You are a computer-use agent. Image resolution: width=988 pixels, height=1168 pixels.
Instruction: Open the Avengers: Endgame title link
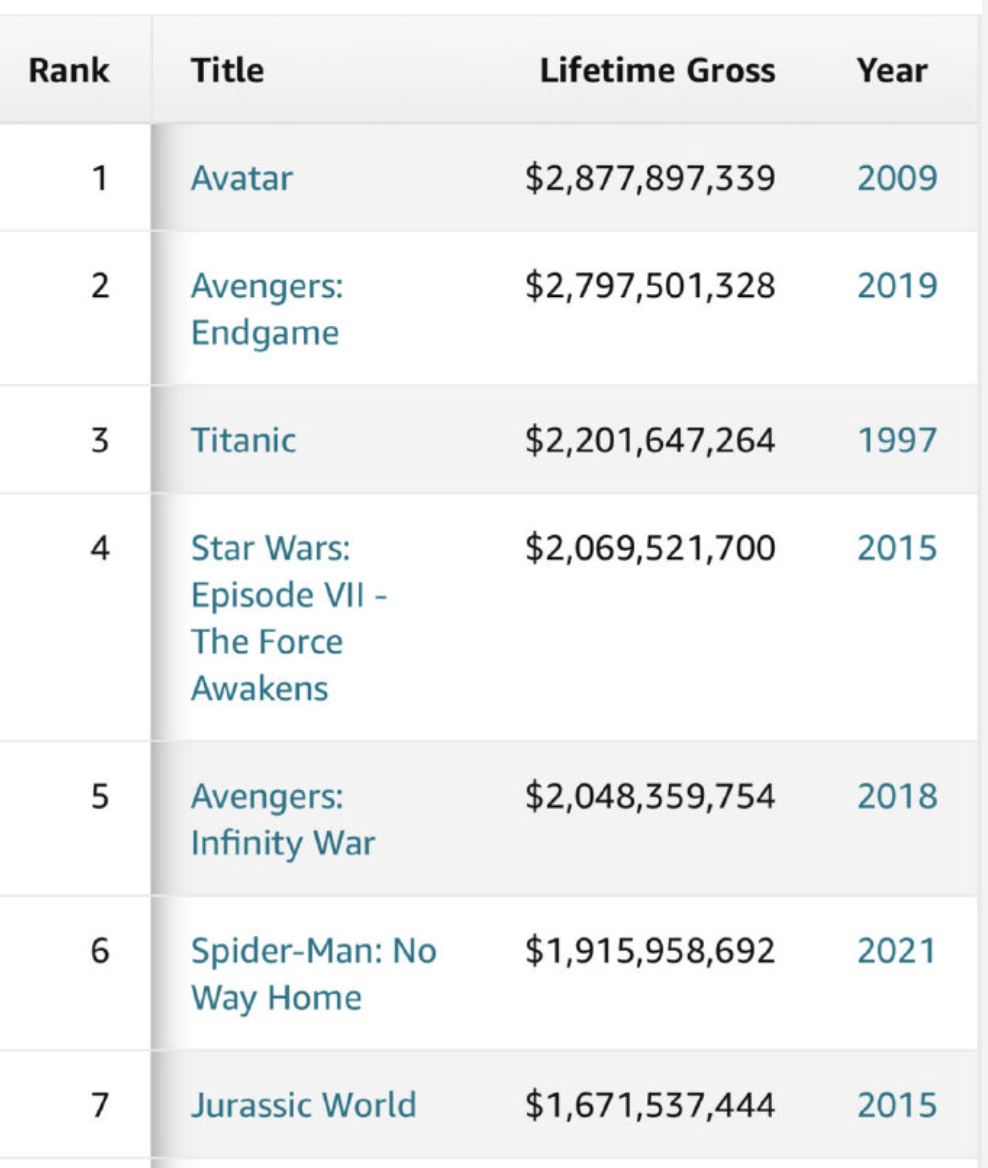pyautogui.click(x=267, y=308)
